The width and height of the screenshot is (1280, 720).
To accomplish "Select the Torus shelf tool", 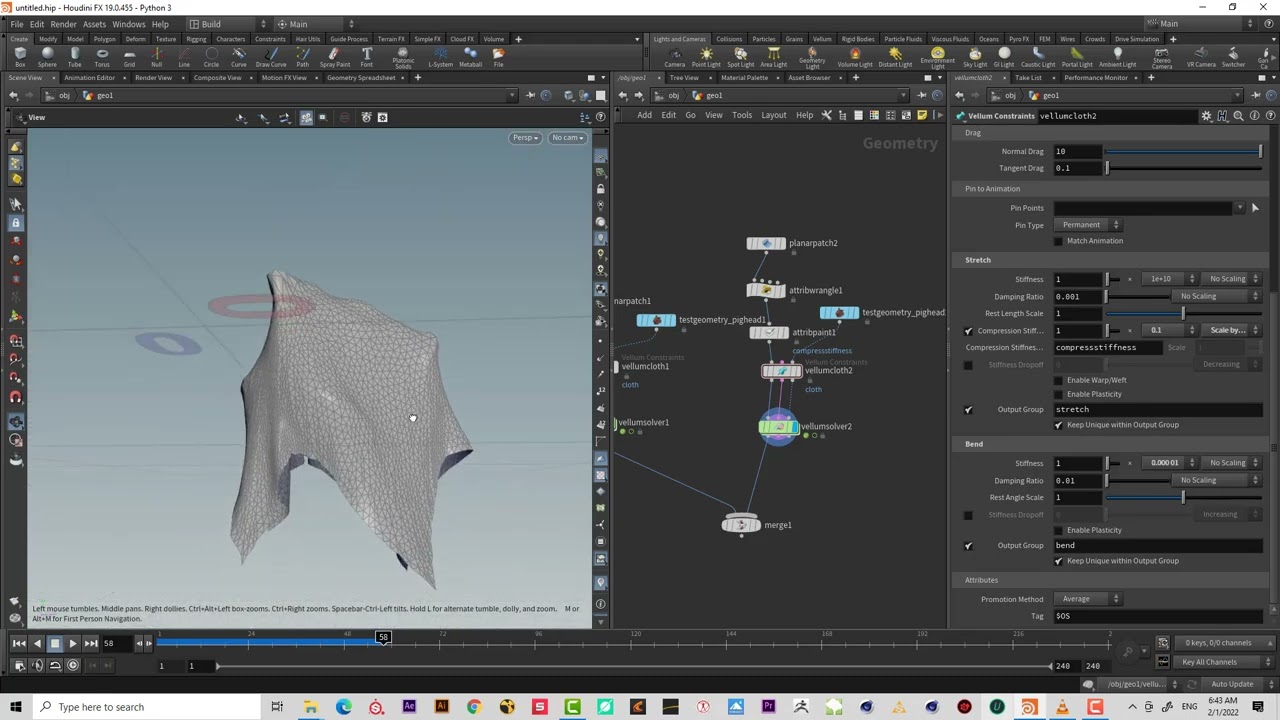I will click(102, 57).
